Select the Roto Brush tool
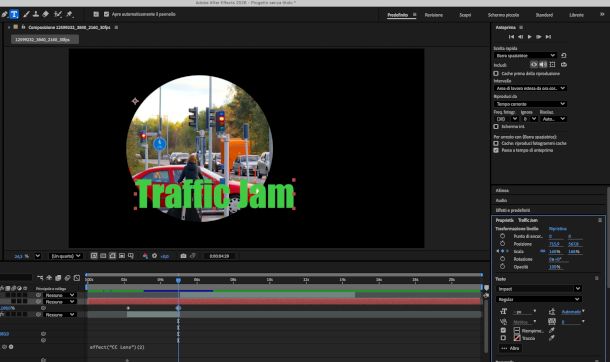 (x=58, y=14)
